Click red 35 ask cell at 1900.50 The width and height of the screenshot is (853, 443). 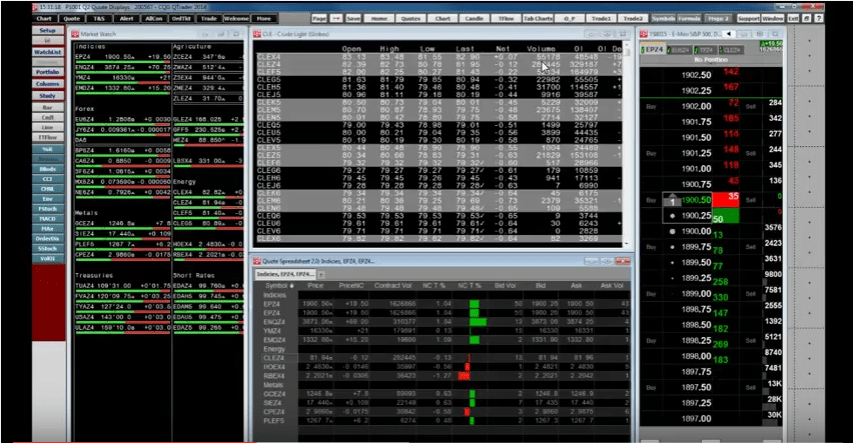[x=726, y=199]
